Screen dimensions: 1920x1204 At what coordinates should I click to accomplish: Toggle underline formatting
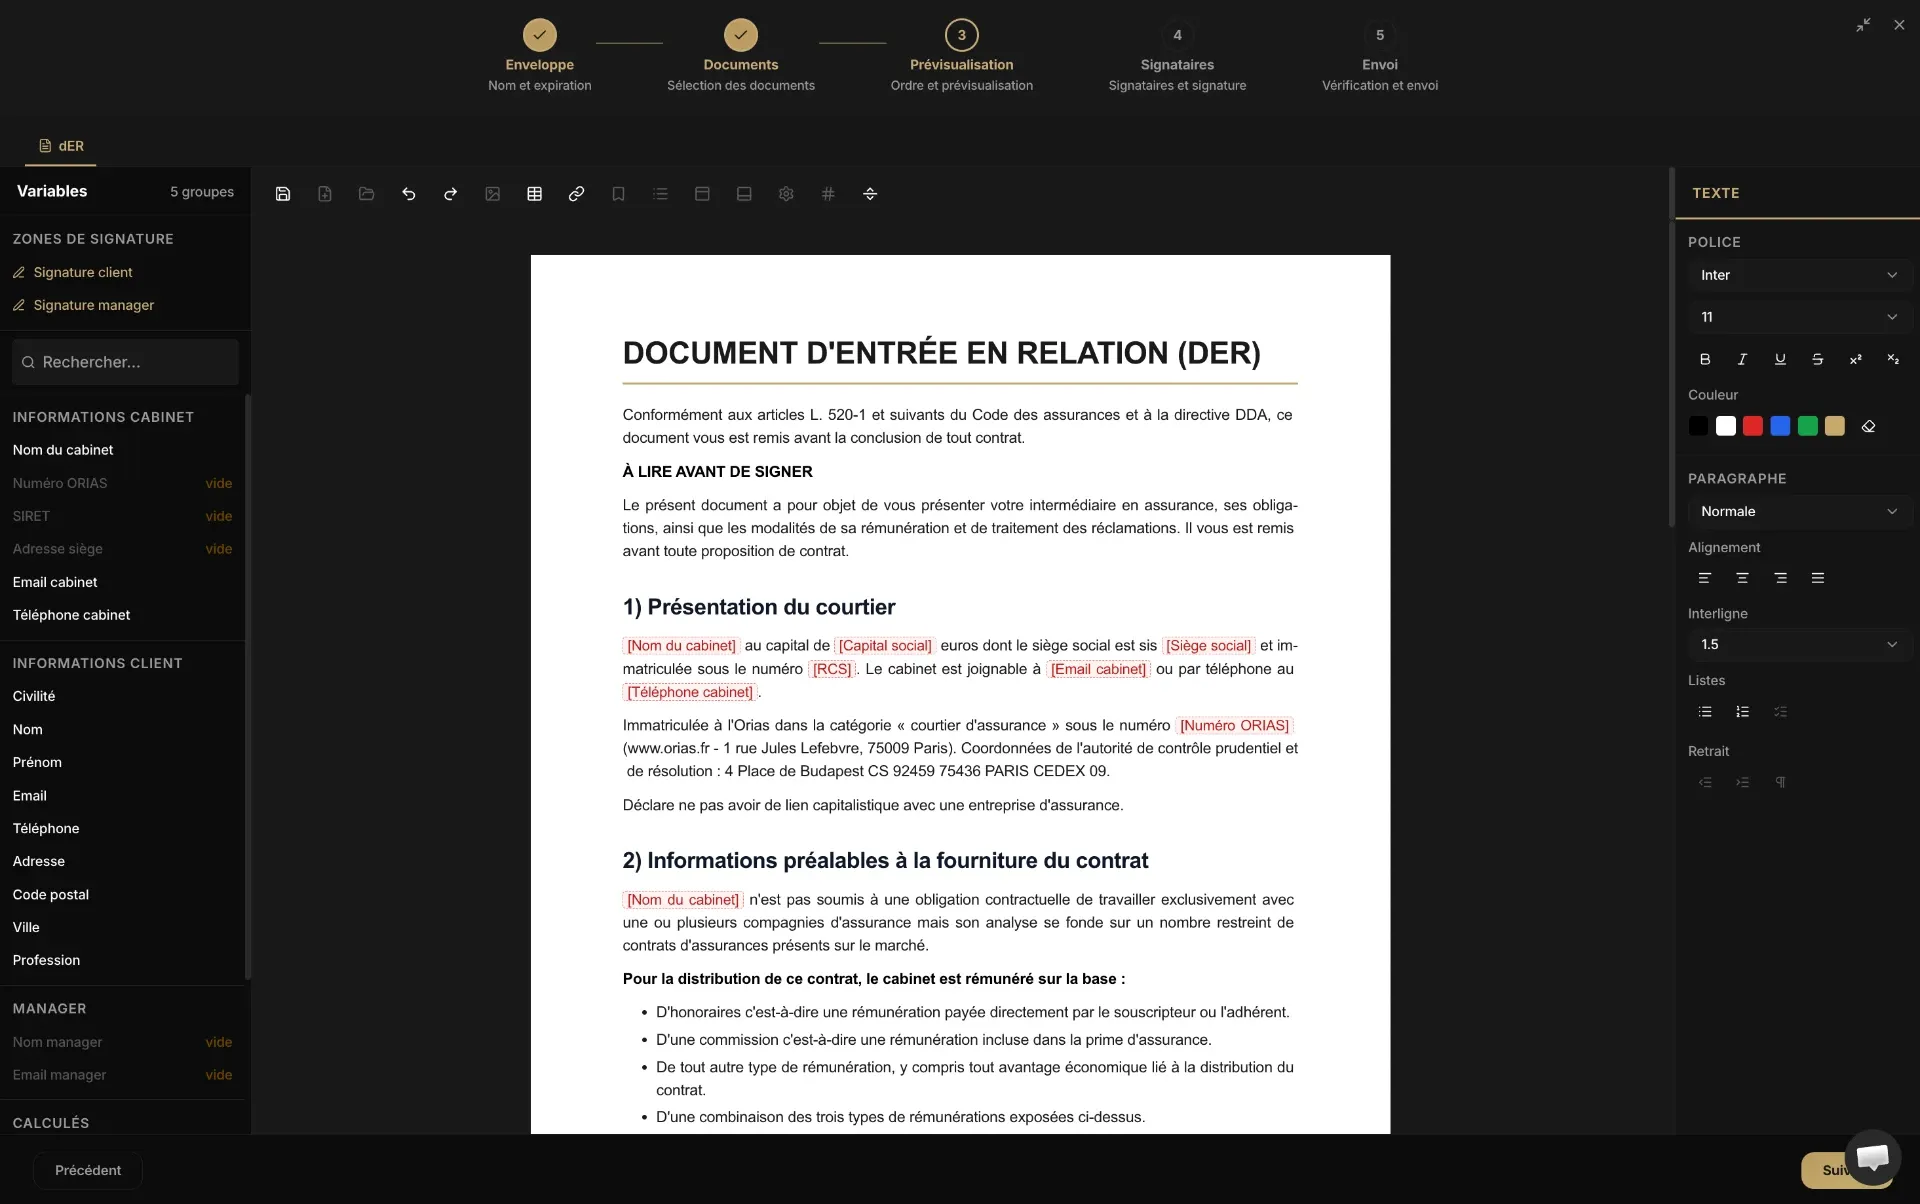[x=1780, y=359]
